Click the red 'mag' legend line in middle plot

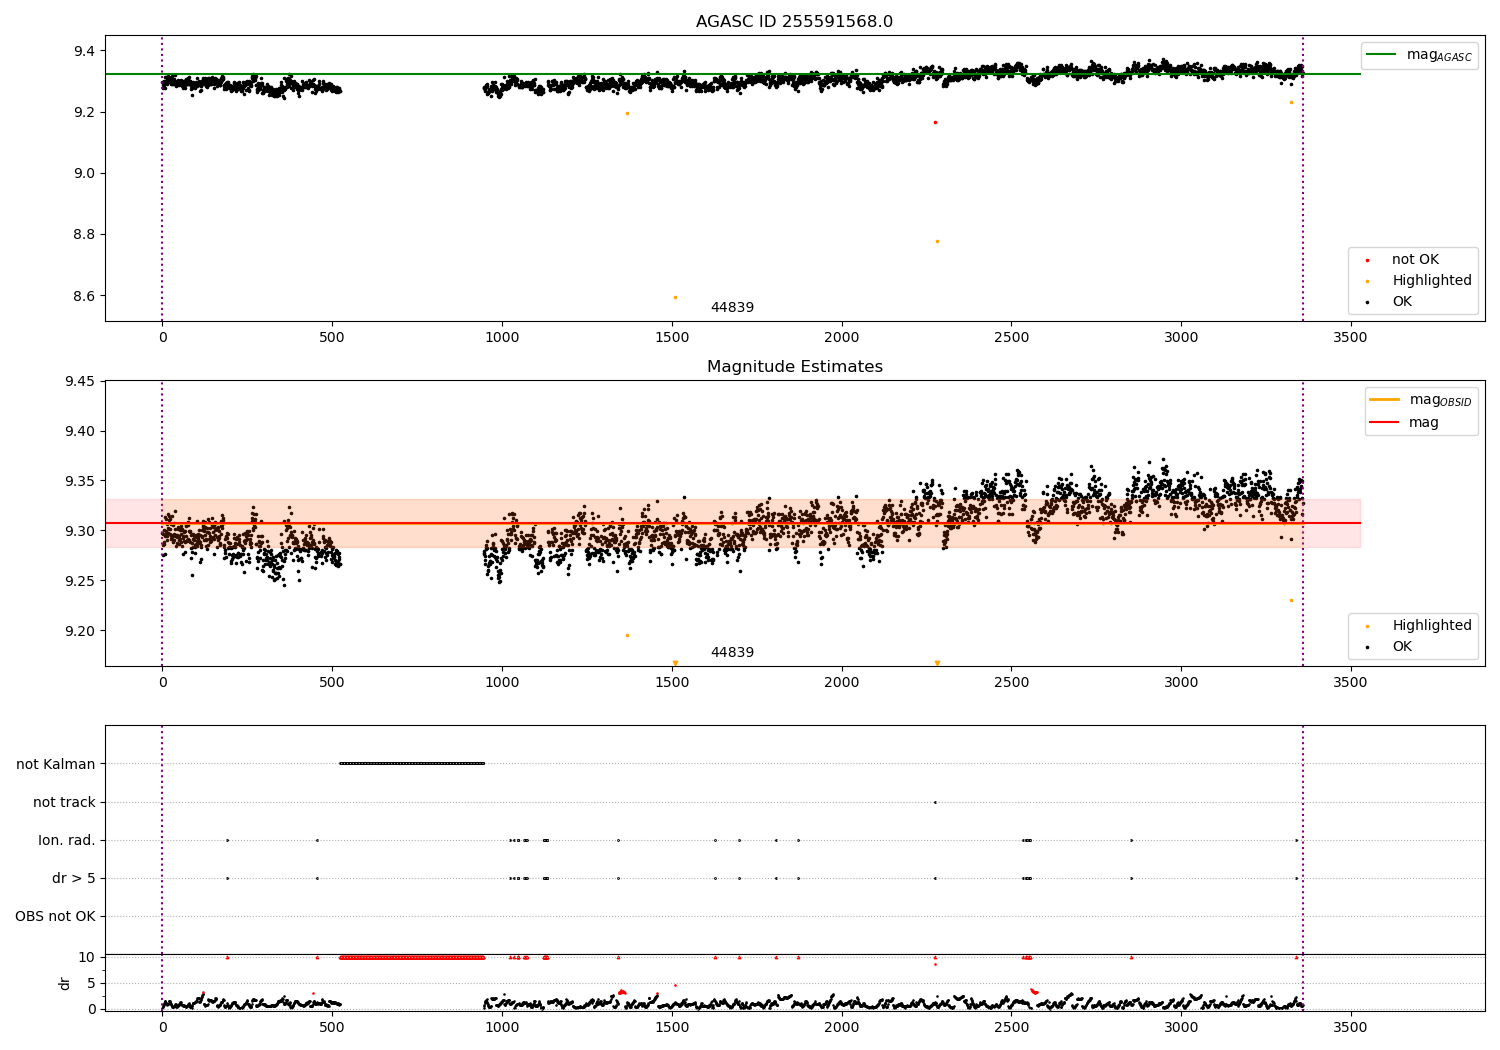point(1384,423)
